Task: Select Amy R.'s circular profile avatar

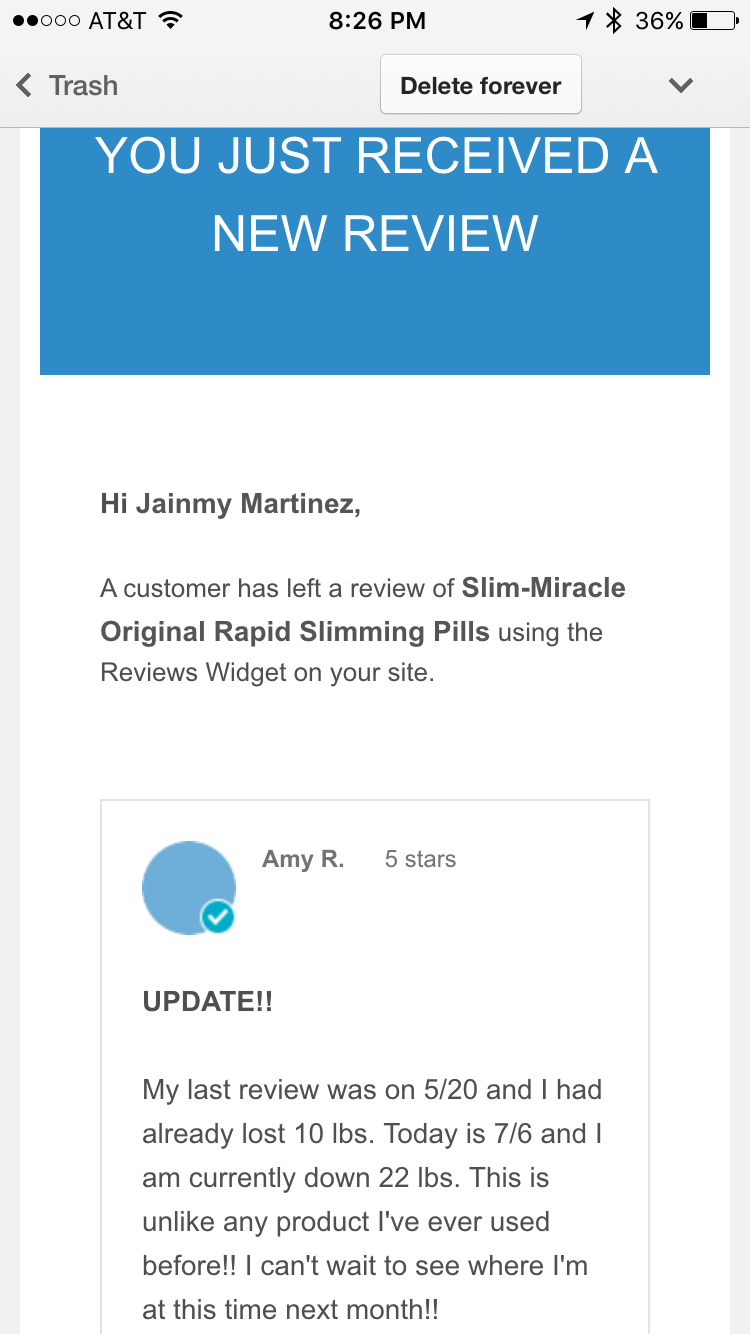Action: point(189,888)
